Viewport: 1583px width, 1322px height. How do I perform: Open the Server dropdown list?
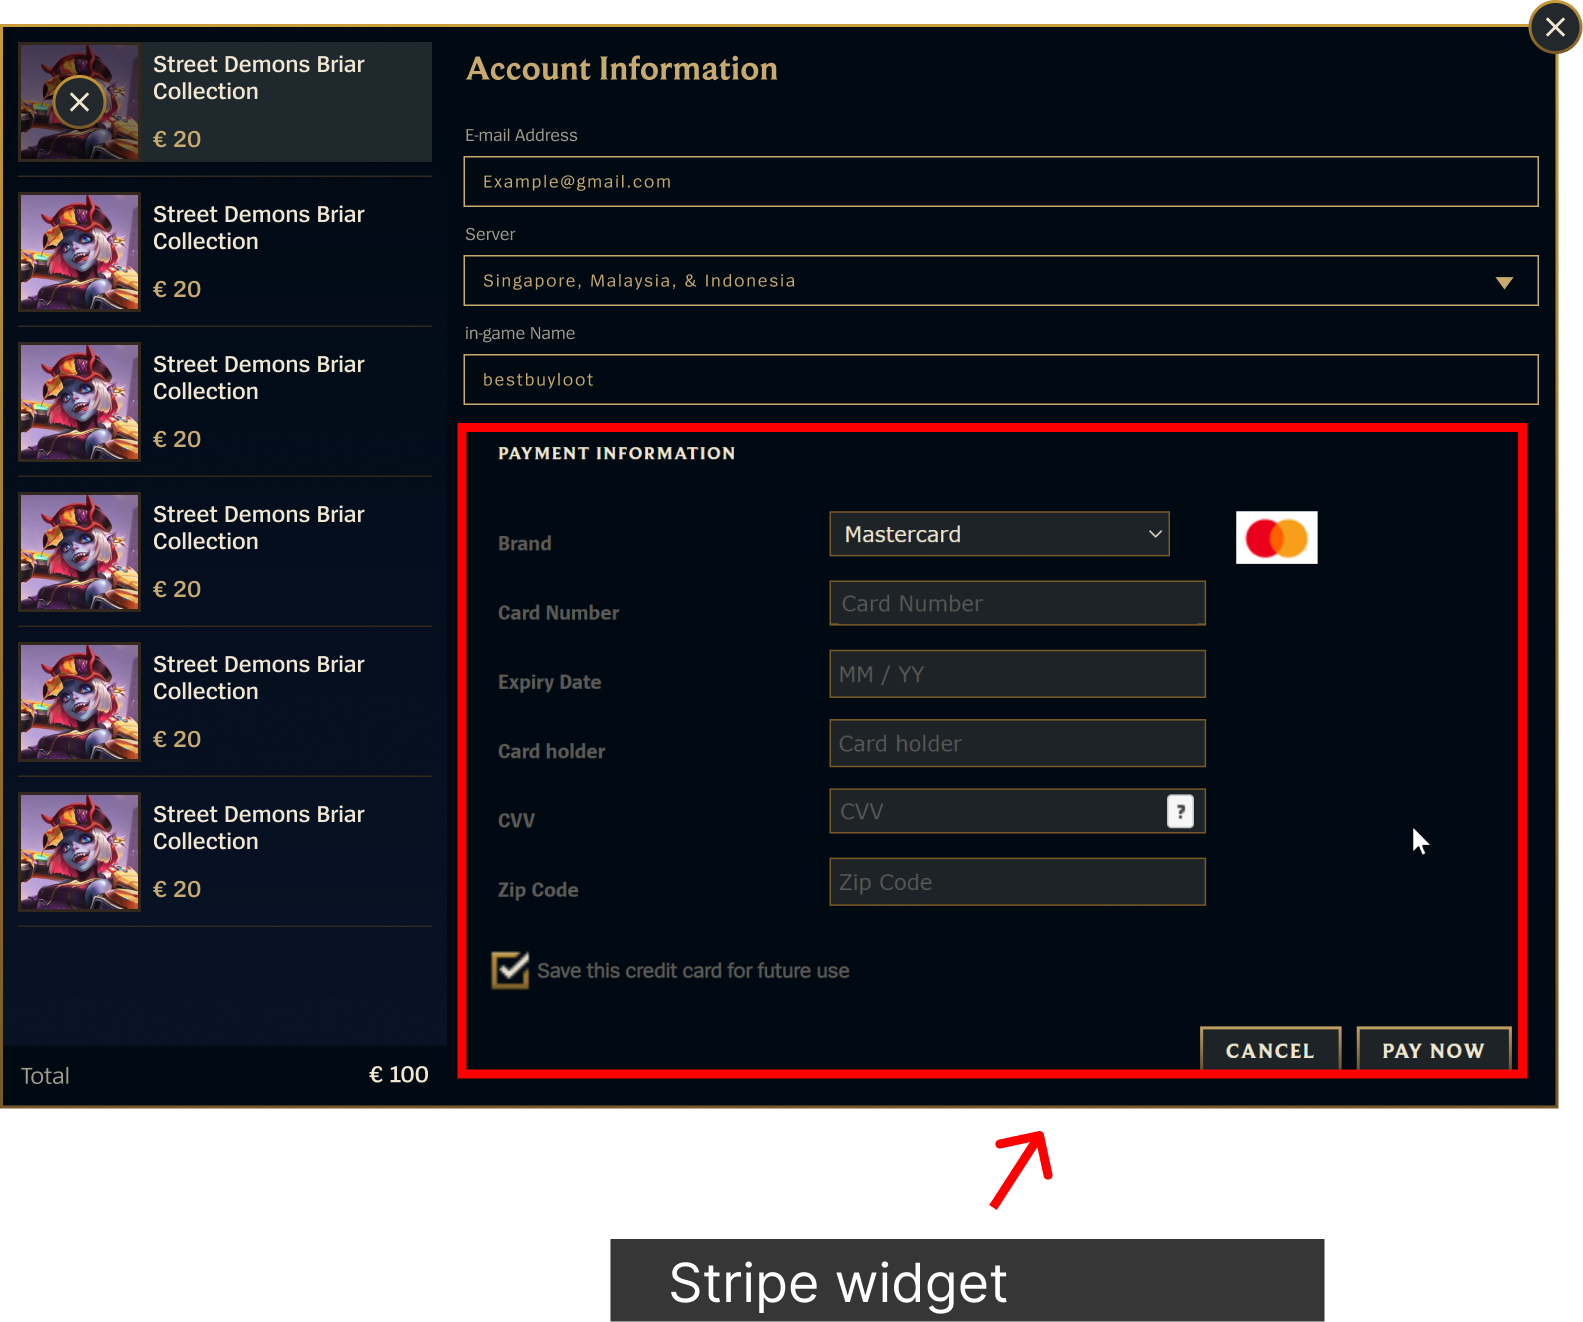point(1000,281)
